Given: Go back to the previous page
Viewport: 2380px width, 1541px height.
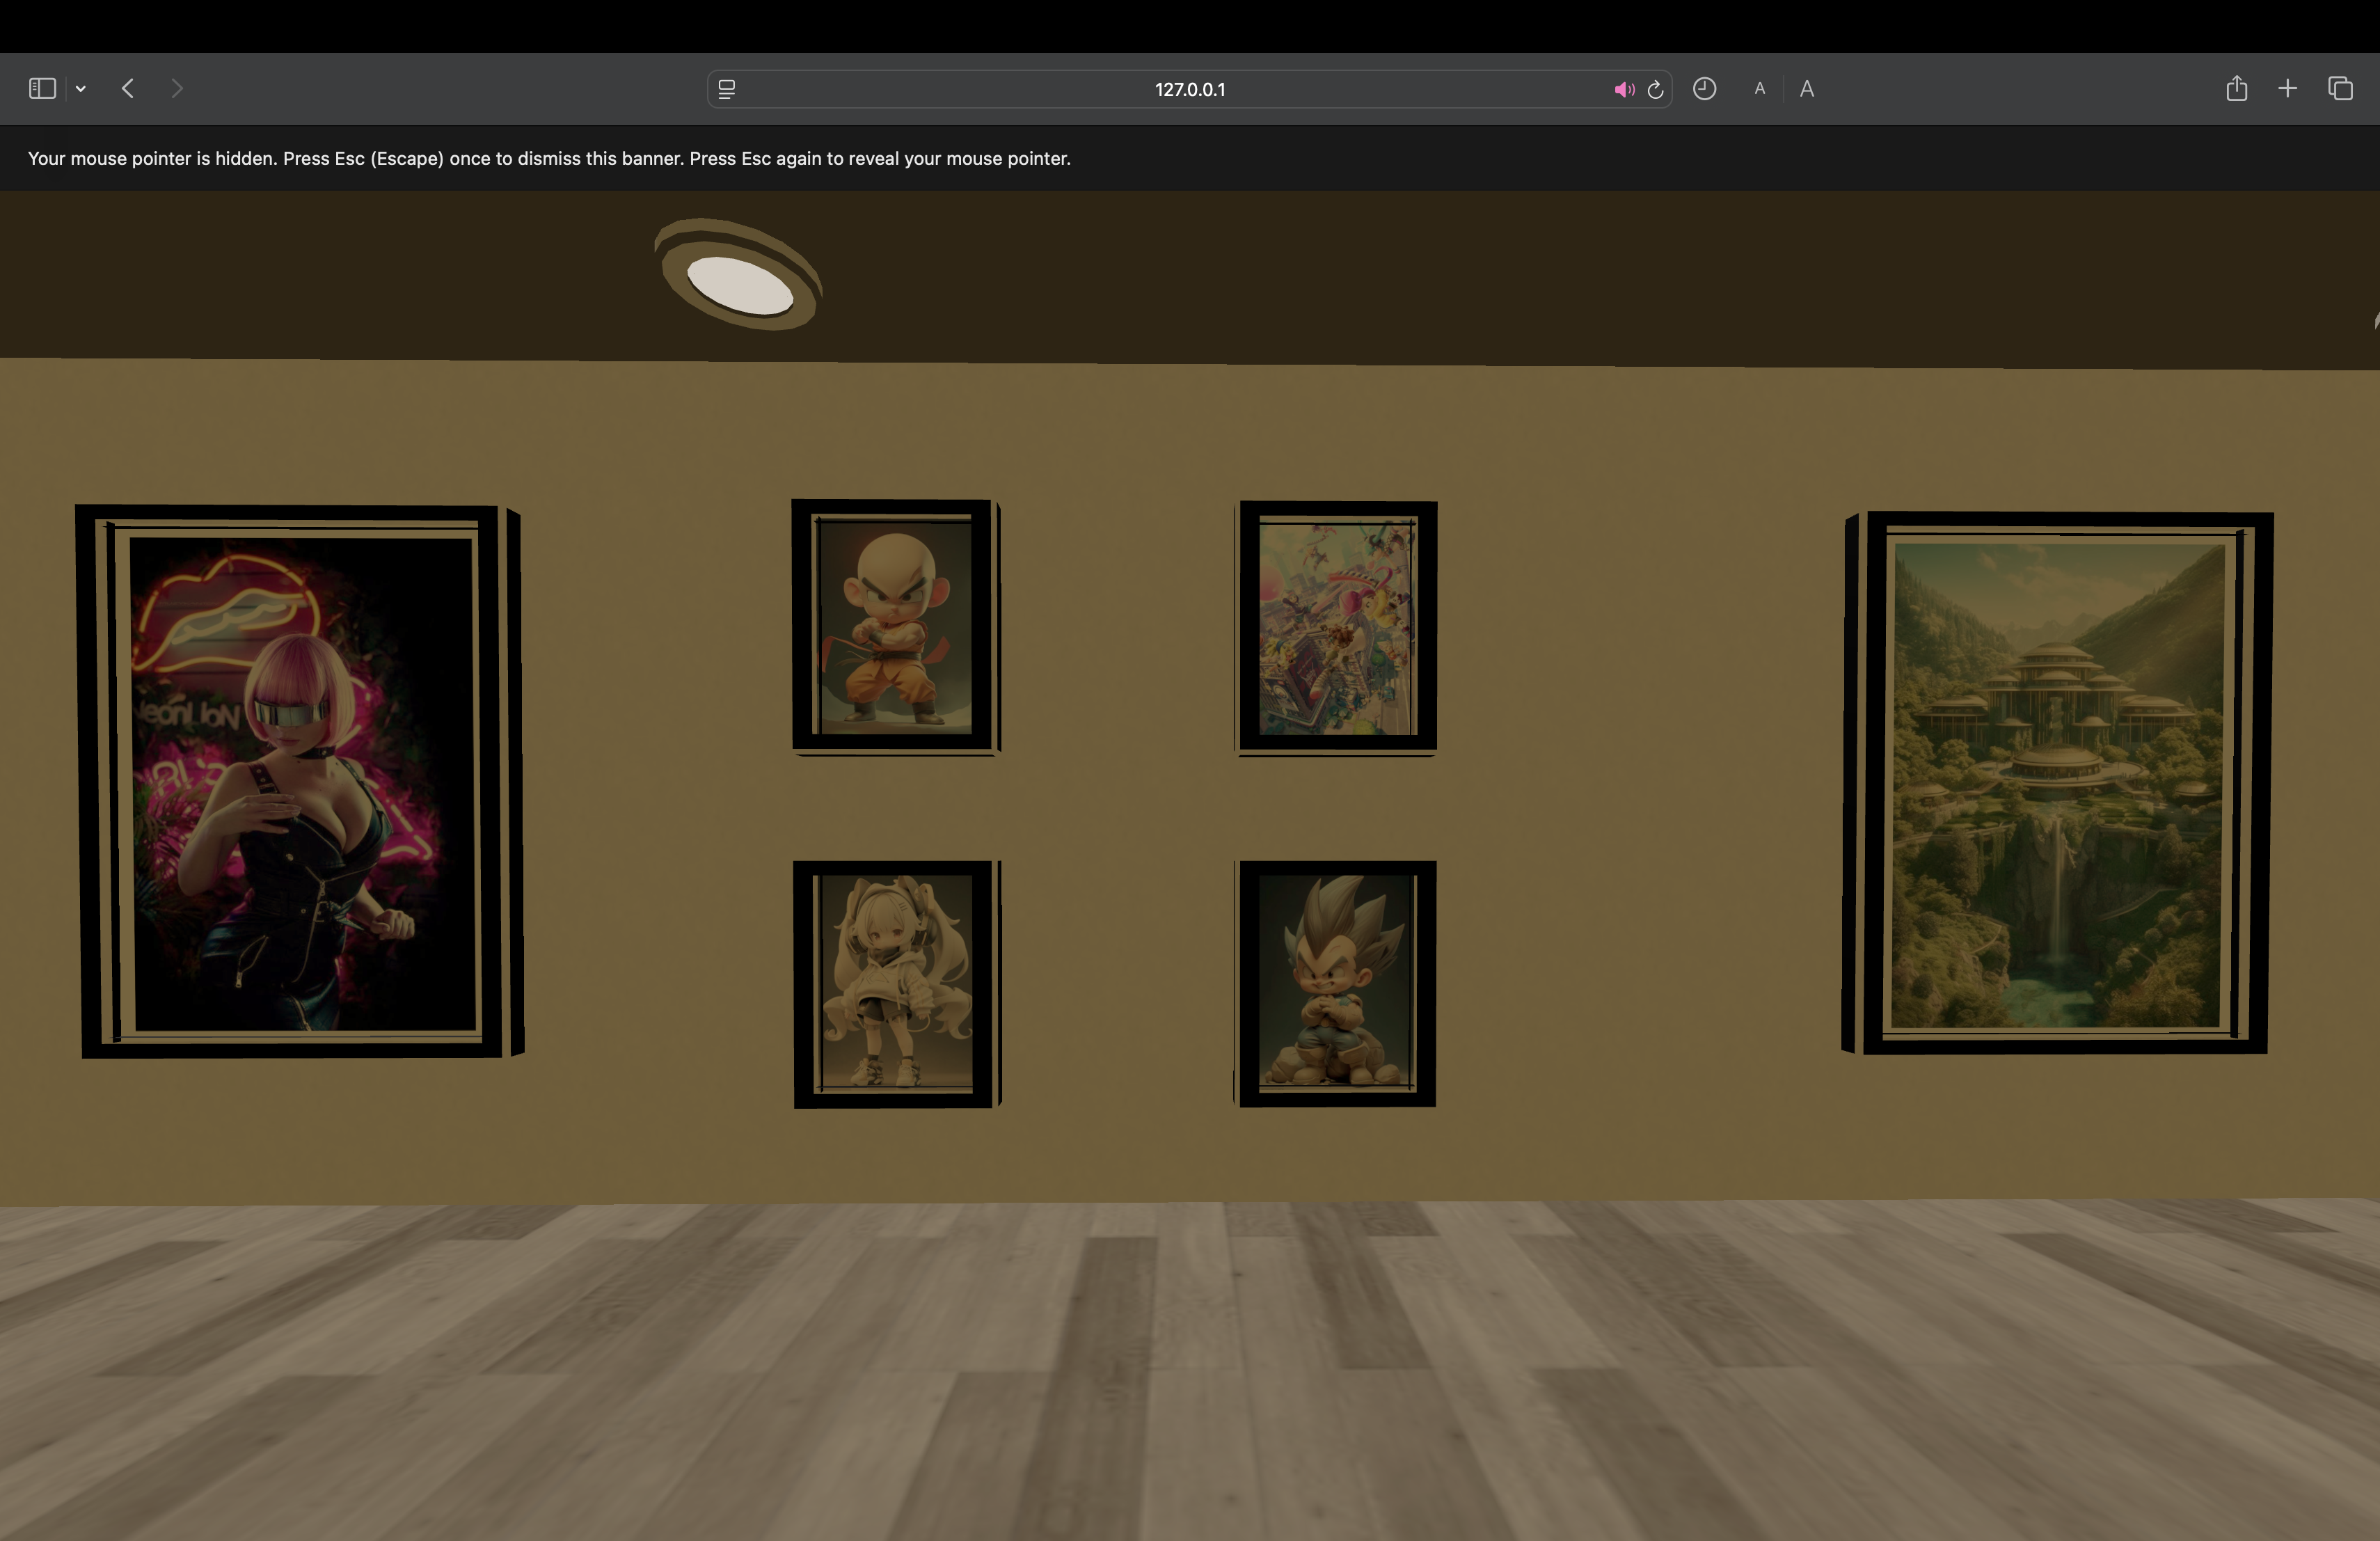Looking at the screenshot, I should [x=128, y=89].
